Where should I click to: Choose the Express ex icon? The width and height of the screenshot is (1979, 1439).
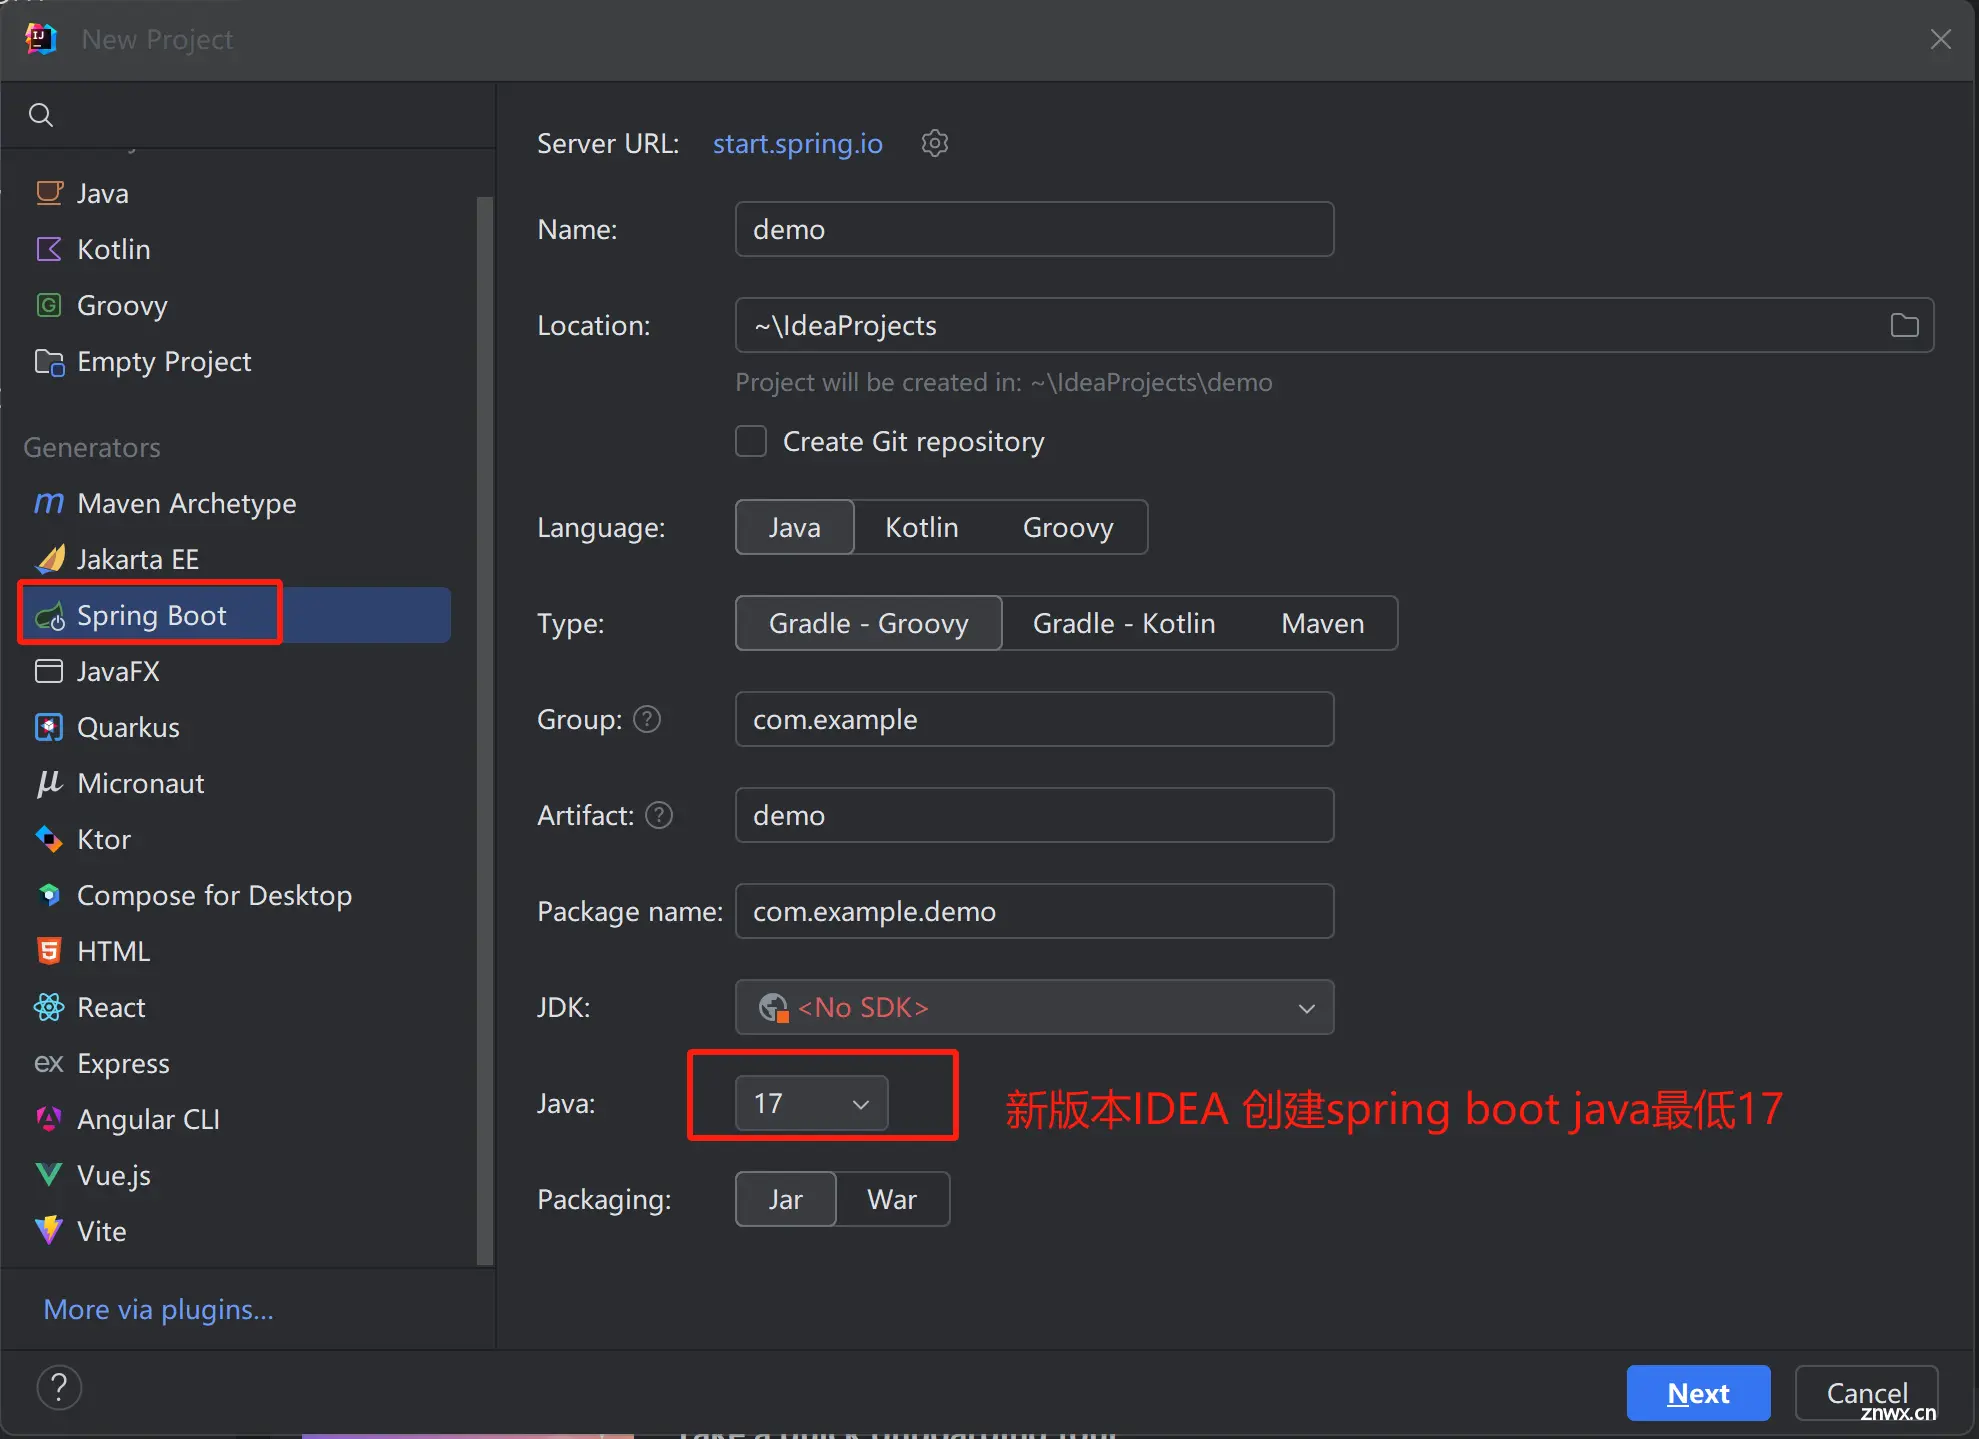coord(49,1063)
